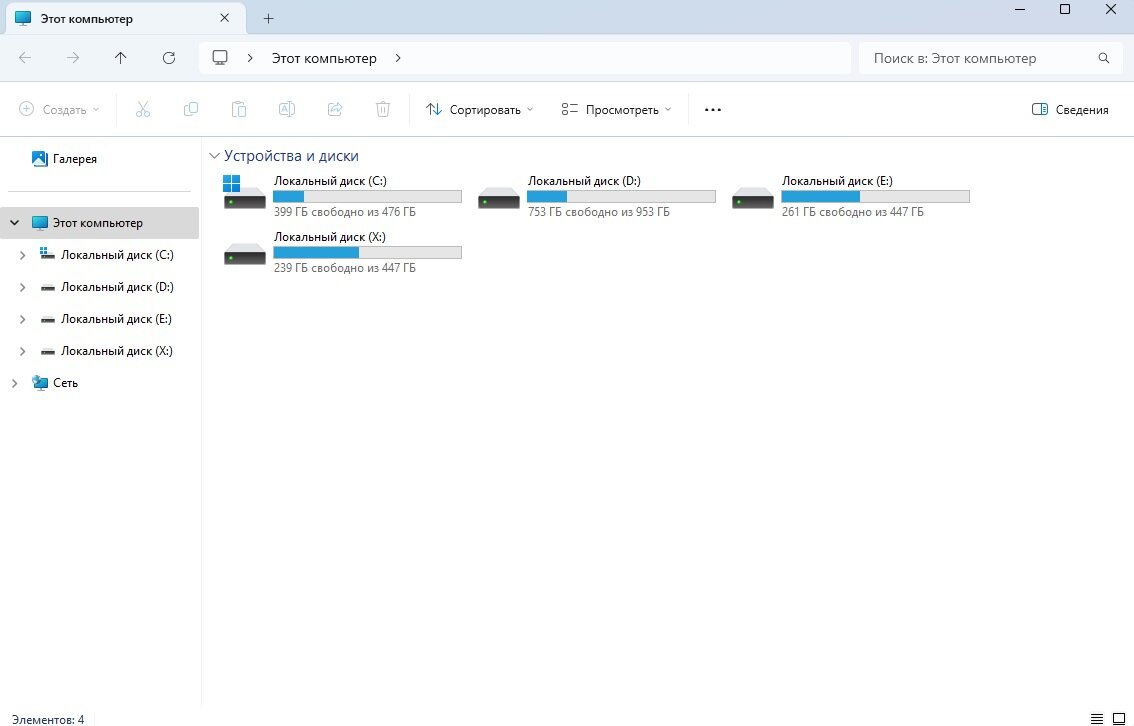1134x726 pixels.
Task: Click text 399 ГБ свободно из 476 ГБ
Action: (x=345, y=212)
